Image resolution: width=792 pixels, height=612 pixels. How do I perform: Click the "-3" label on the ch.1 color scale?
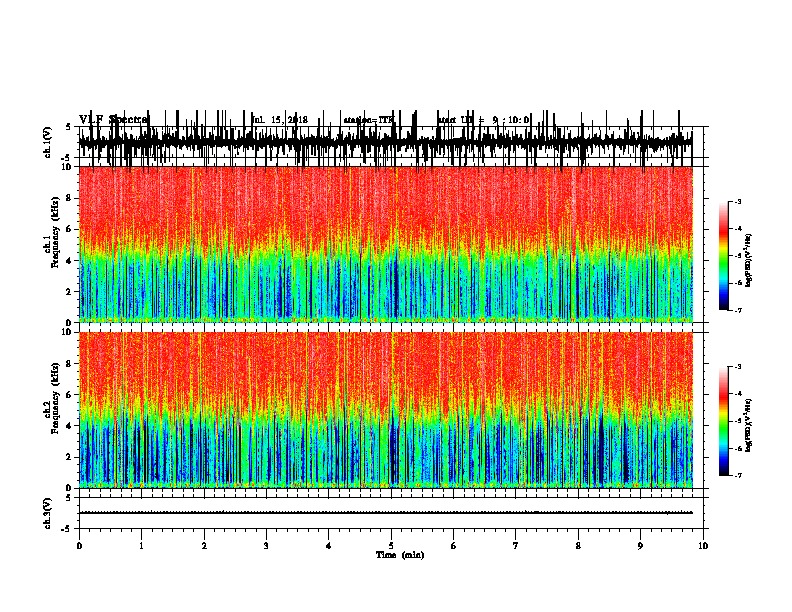click(737, 201)
